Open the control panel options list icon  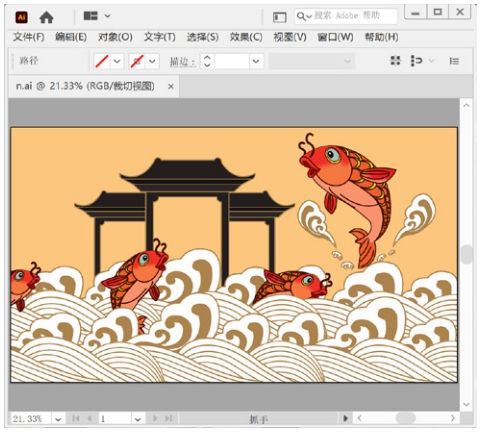coord(454,61)
